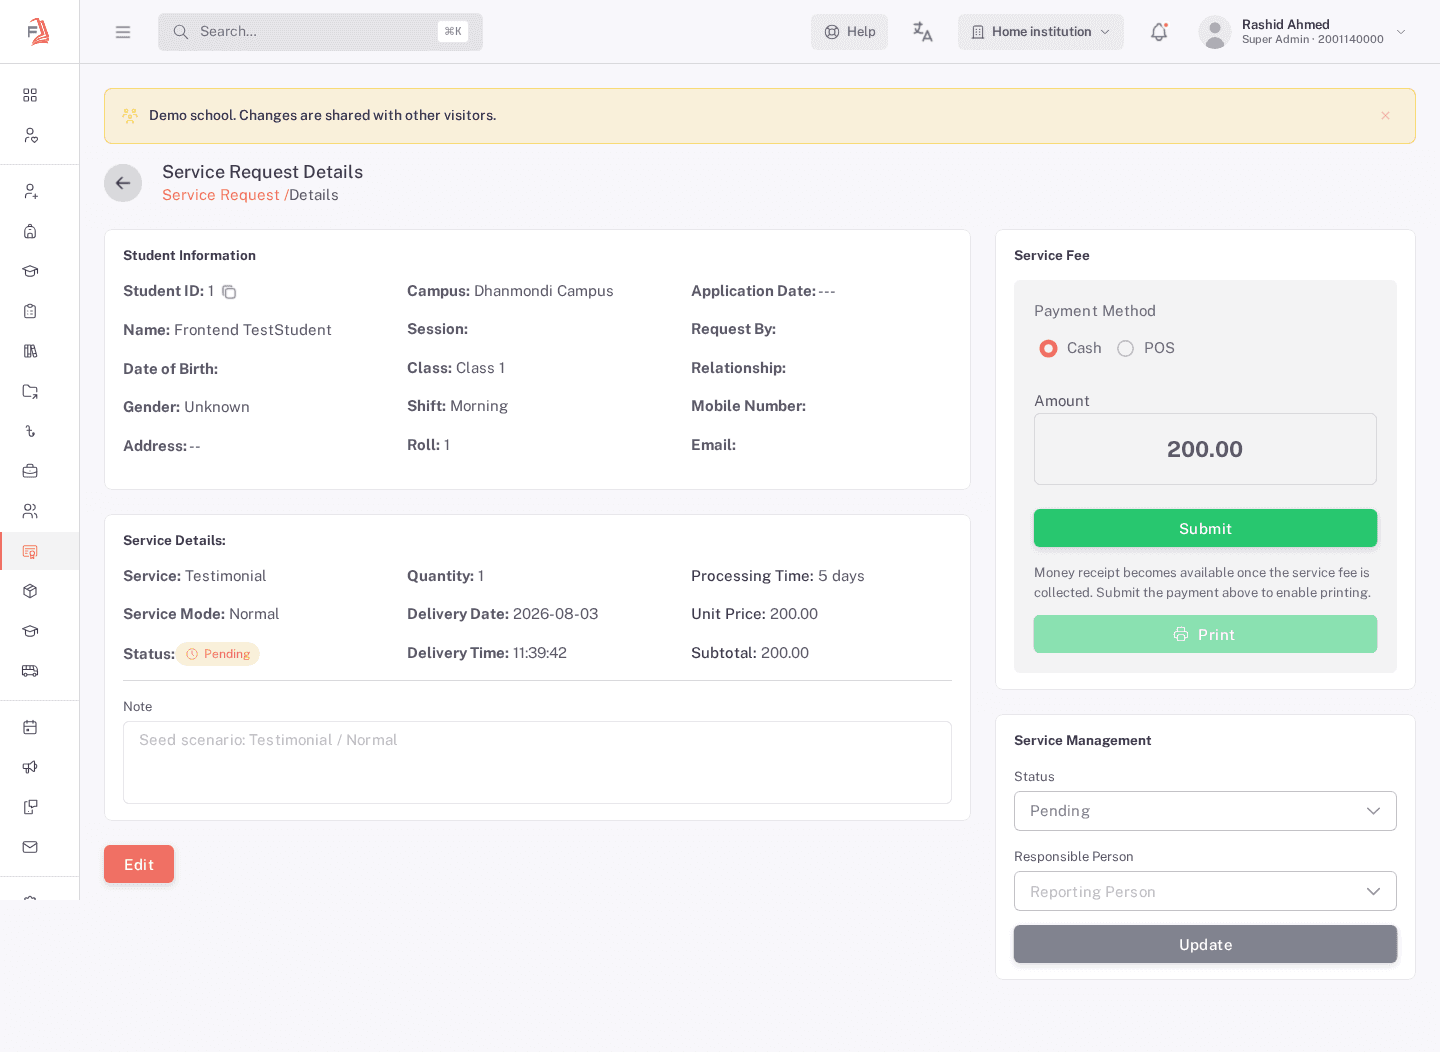
Task: Open the envelope mail sidebar icon
Action: 30,847
